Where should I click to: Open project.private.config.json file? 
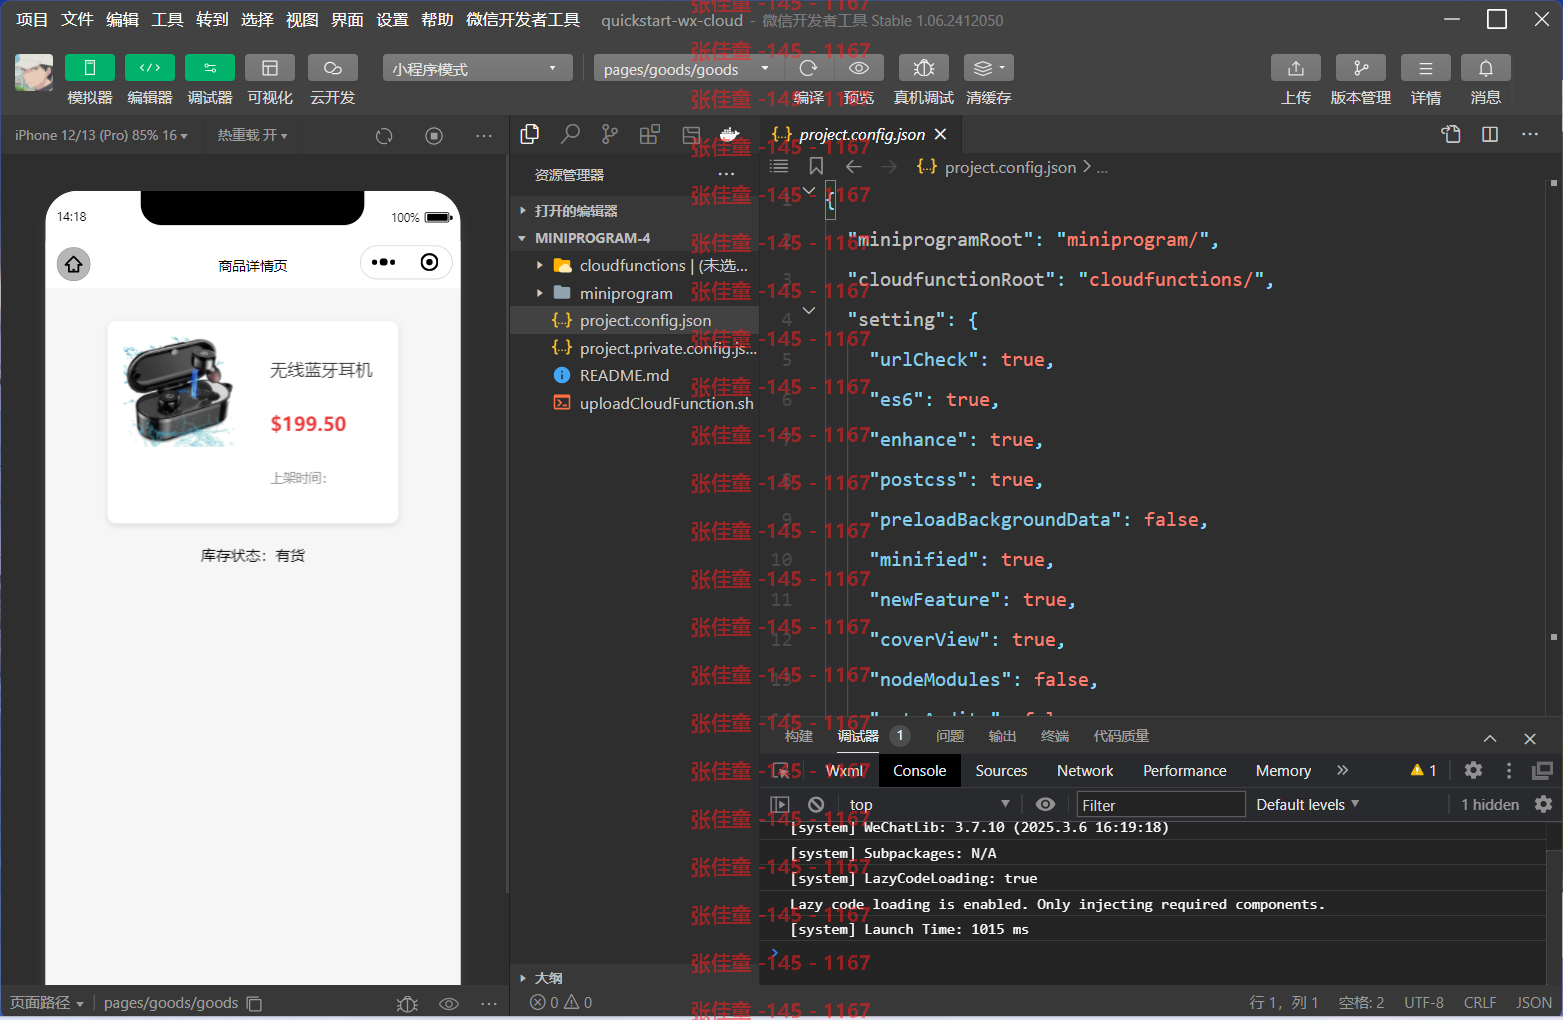coord(634,348)
